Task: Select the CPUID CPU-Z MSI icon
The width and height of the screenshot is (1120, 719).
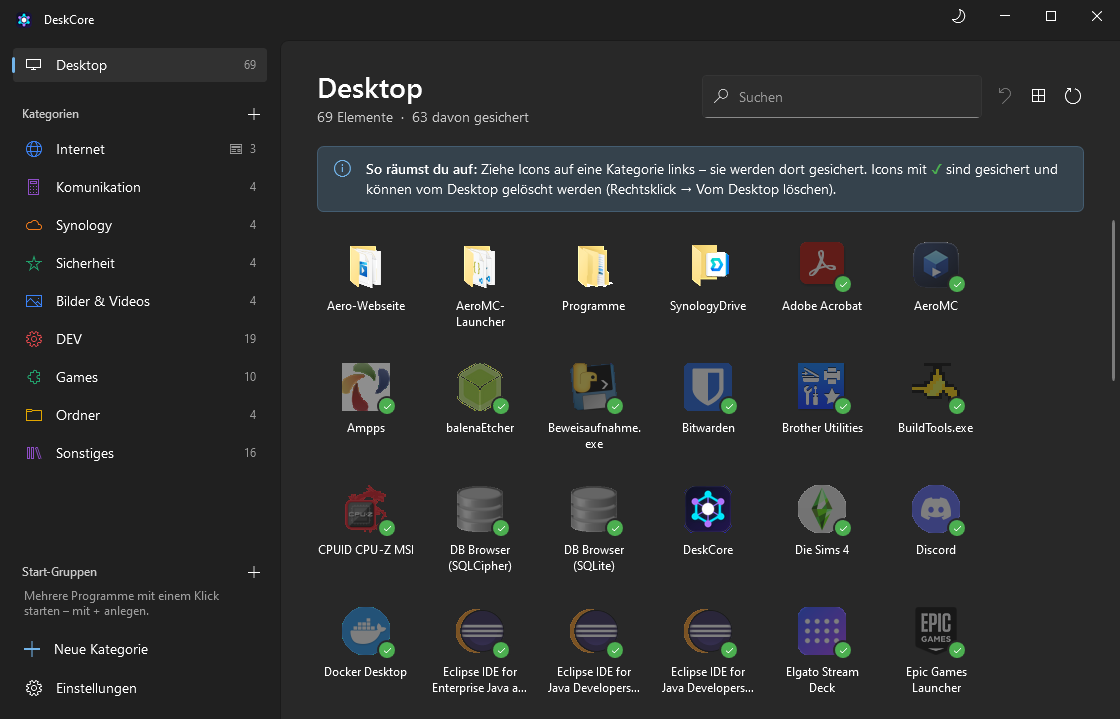Action: click(366, 510)
